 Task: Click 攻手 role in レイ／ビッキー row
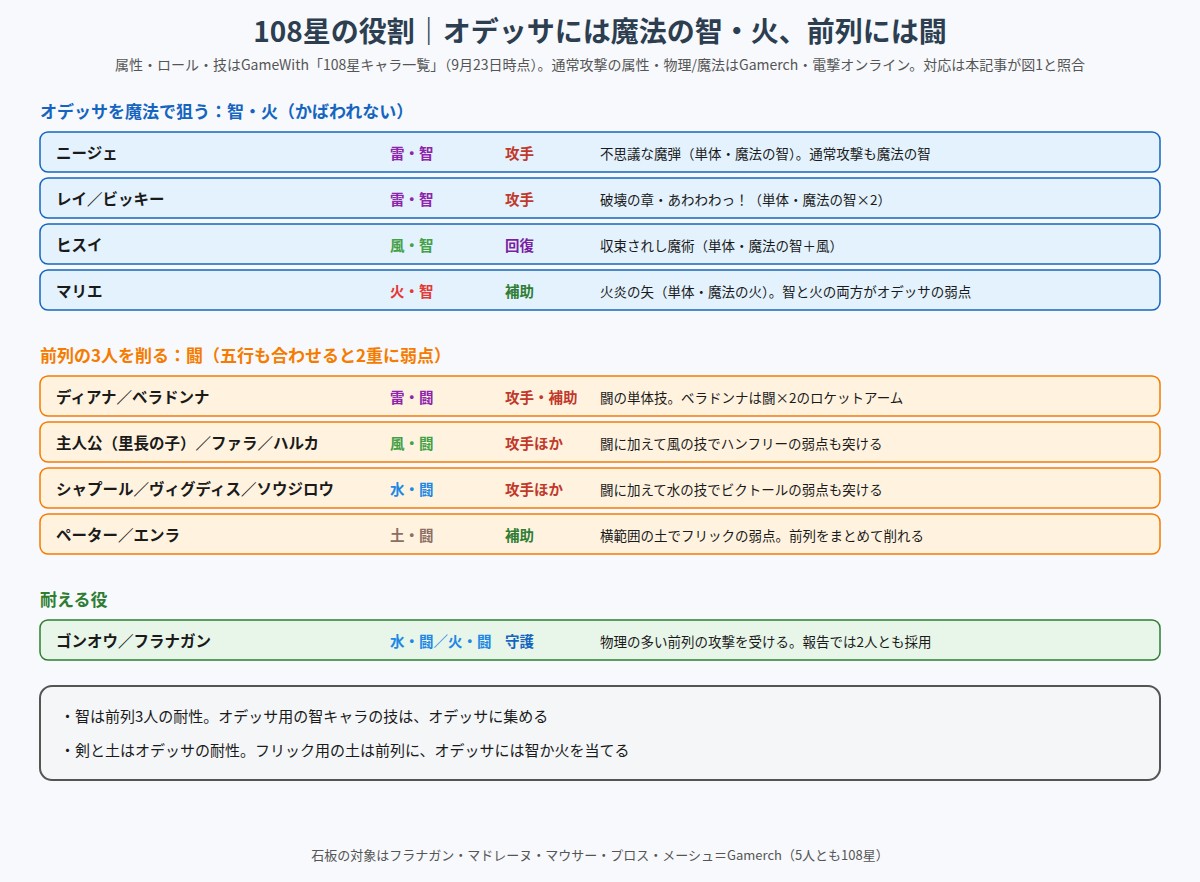519,200
